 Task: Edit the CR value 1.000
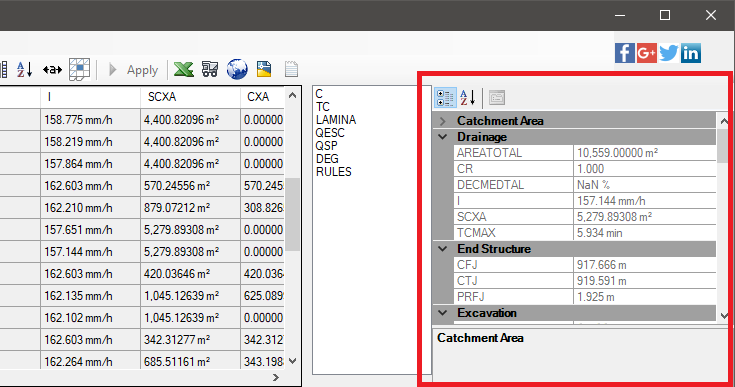645,169
